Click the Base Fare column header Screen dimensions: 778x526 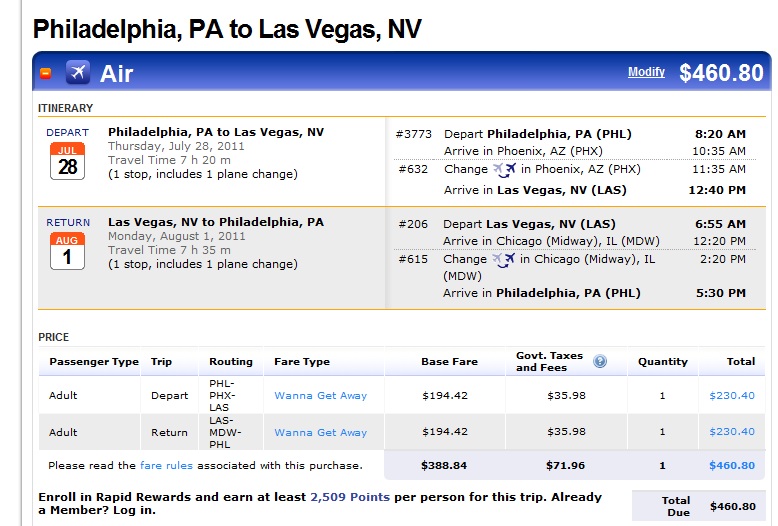(450, 362)
